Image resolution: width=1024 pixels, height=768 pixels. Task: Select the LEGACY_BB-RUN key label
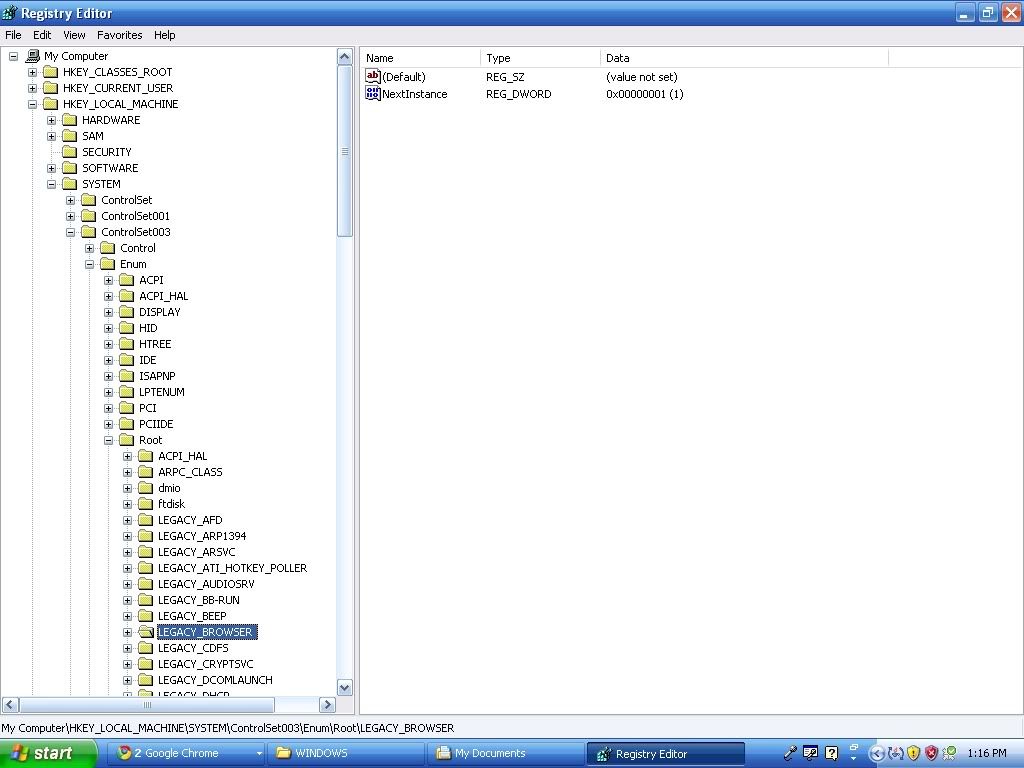click(x=199, y=600)
